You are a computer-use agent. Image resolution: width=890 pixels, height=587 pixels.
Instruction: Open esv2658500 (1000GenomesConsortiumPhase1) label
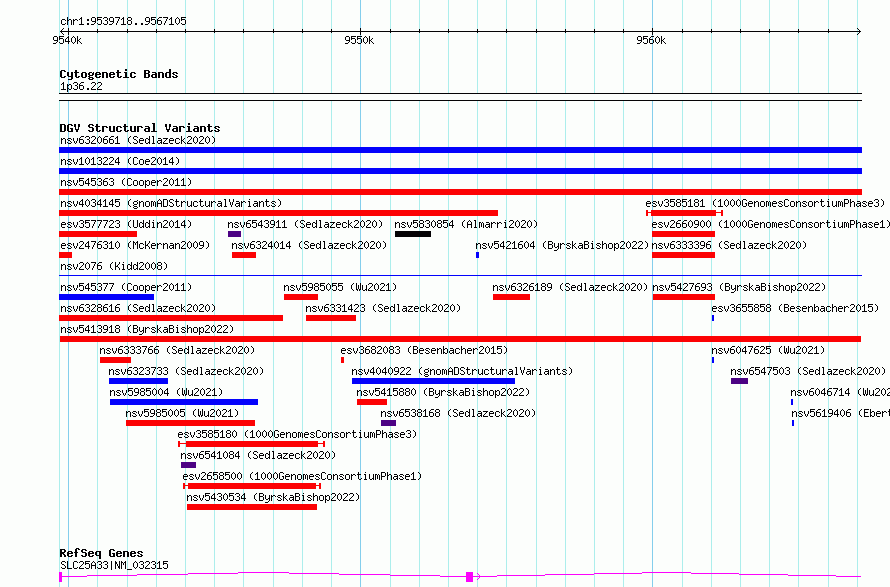pyautogui.click(x=302, y=476)
